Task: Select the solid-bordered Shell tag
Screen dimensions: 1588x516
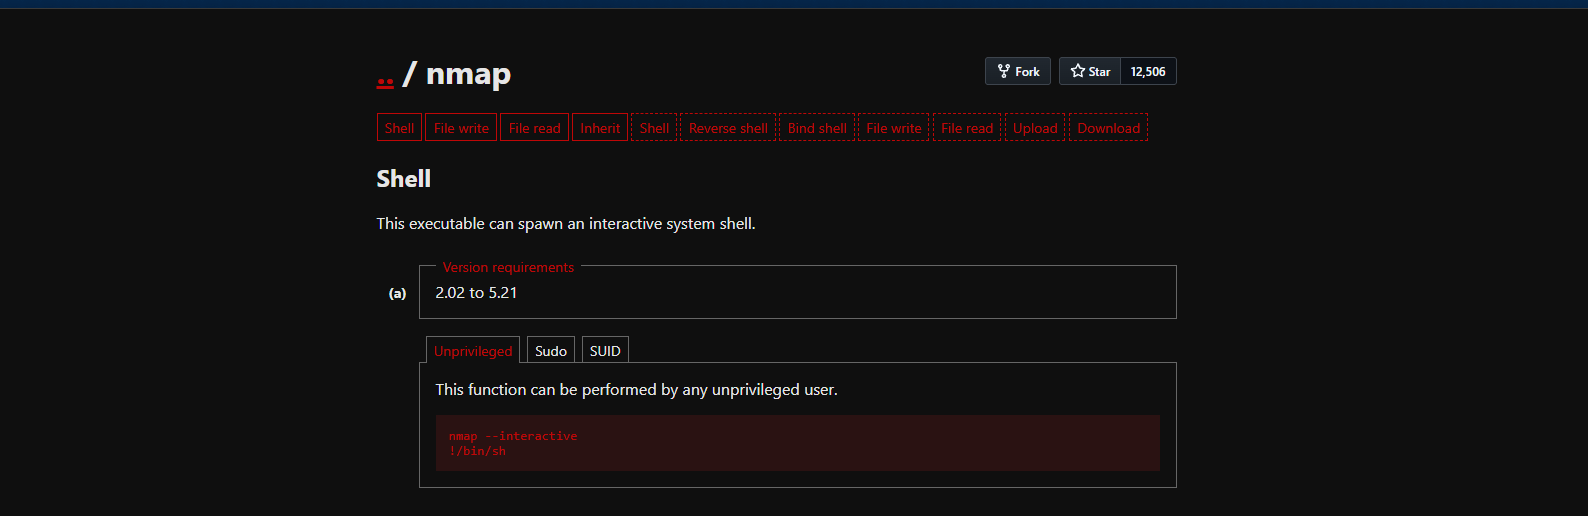Action: [x=399, y=128]
